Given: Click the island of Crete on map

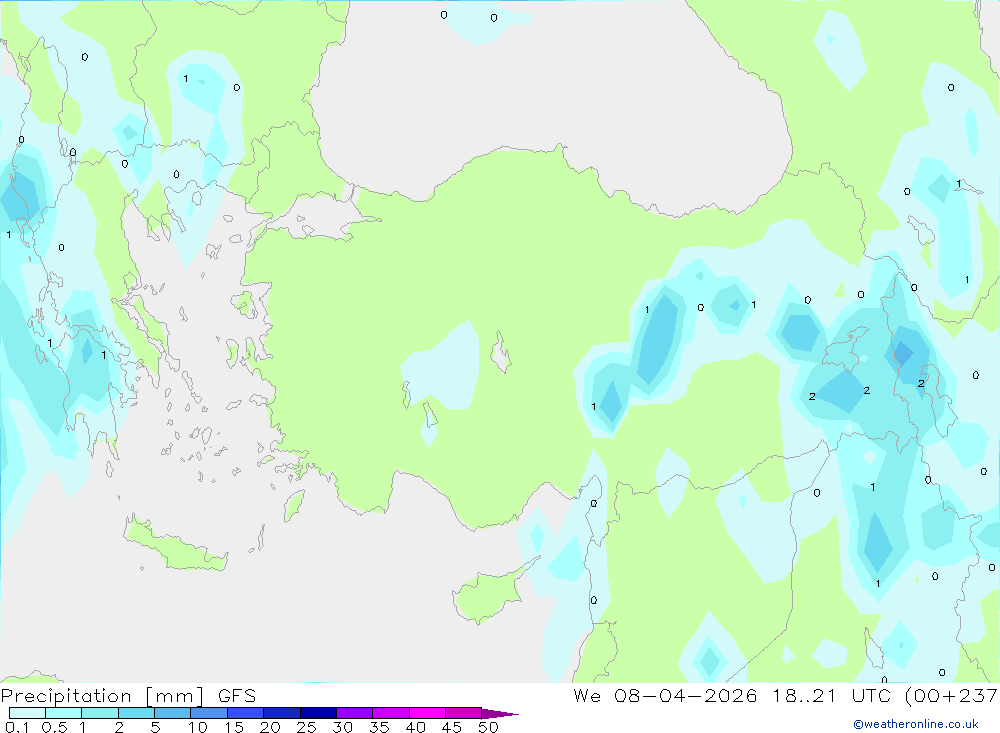Looking at the screenshot, I should (x=175, y=546).
